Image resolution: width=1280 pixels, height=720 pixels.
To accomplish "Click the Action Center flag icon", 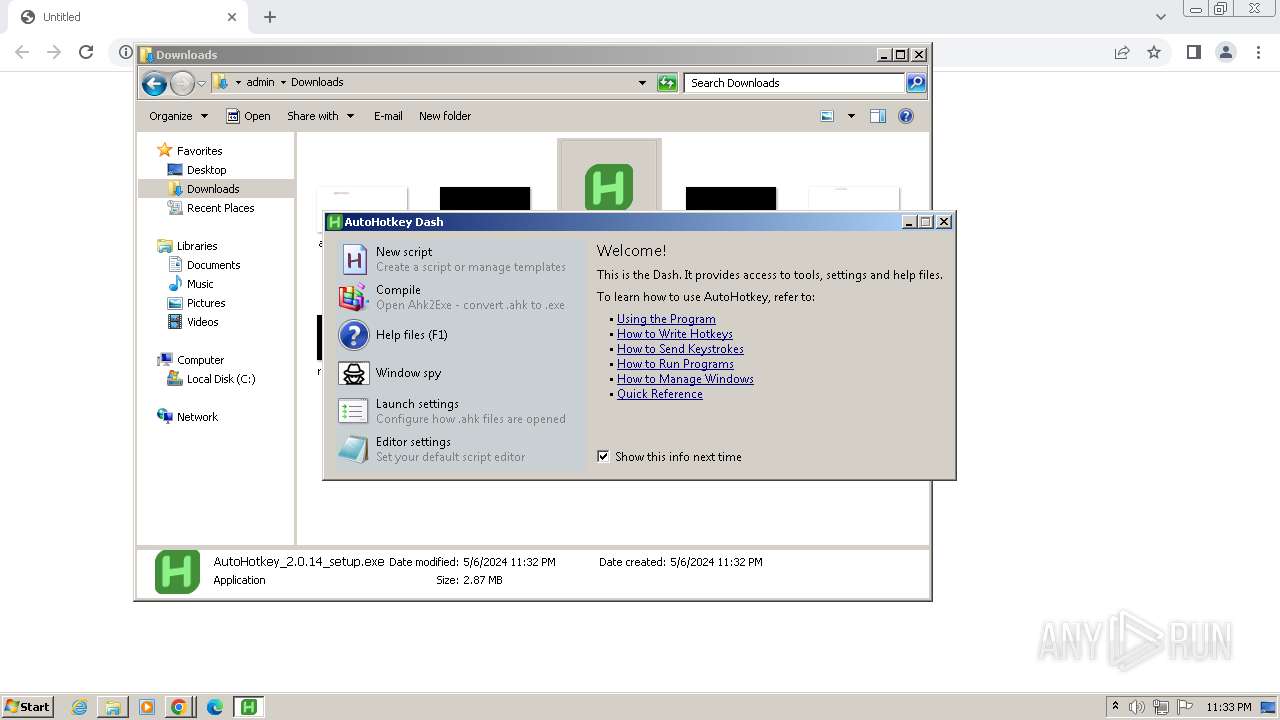I will (x=1185, y=707).
